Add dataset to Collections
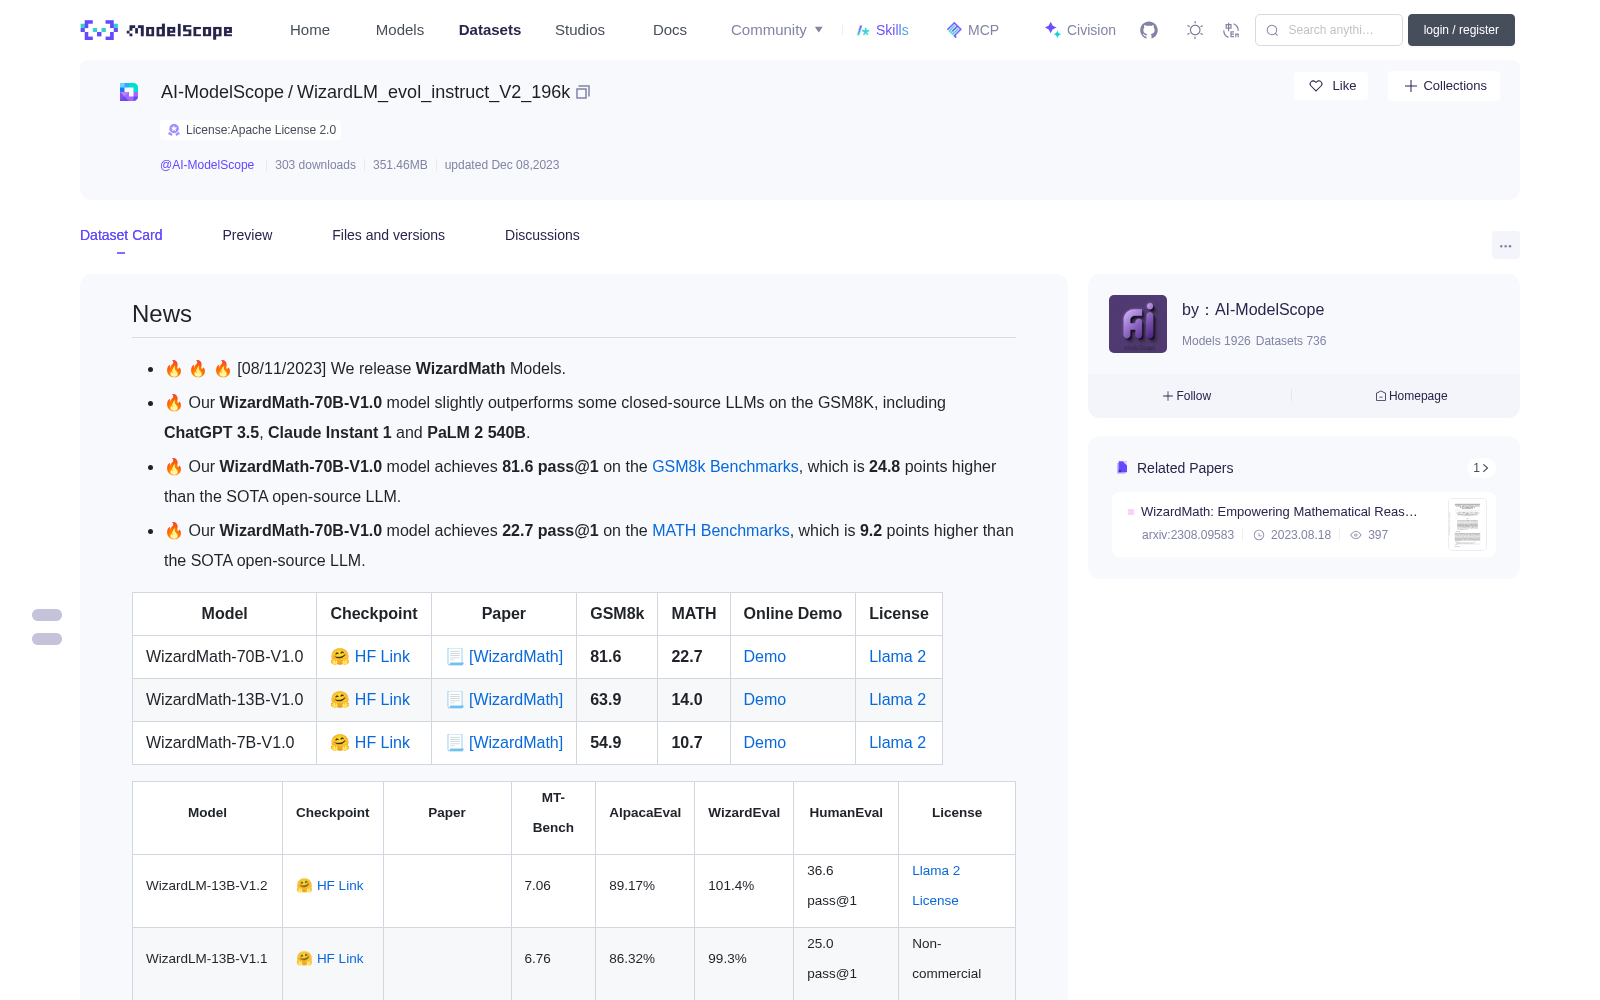This screenshot has width=1600, height=1000. click(x=1444, y=86)
